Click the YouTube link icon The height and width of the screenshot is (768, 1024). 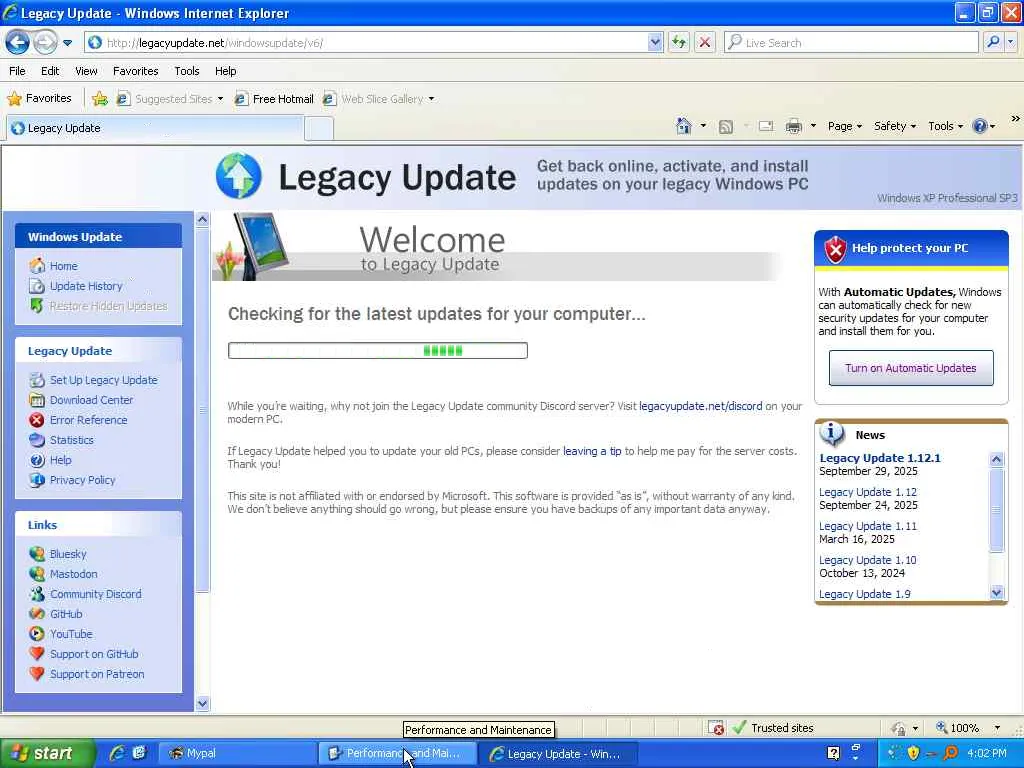pos(37,634)
